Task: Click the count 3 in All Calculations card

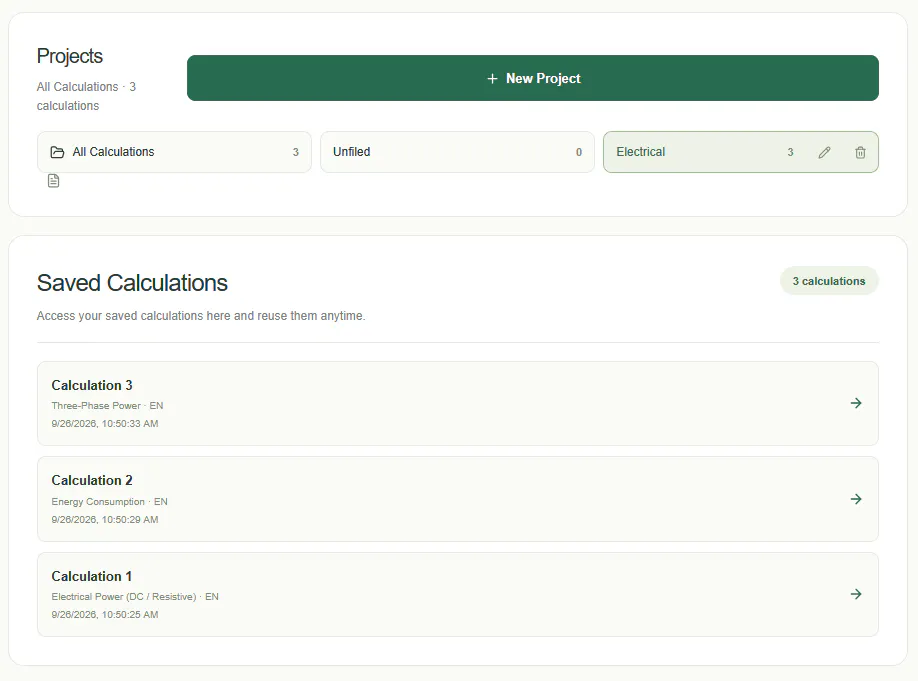Action: pos(296,152)
